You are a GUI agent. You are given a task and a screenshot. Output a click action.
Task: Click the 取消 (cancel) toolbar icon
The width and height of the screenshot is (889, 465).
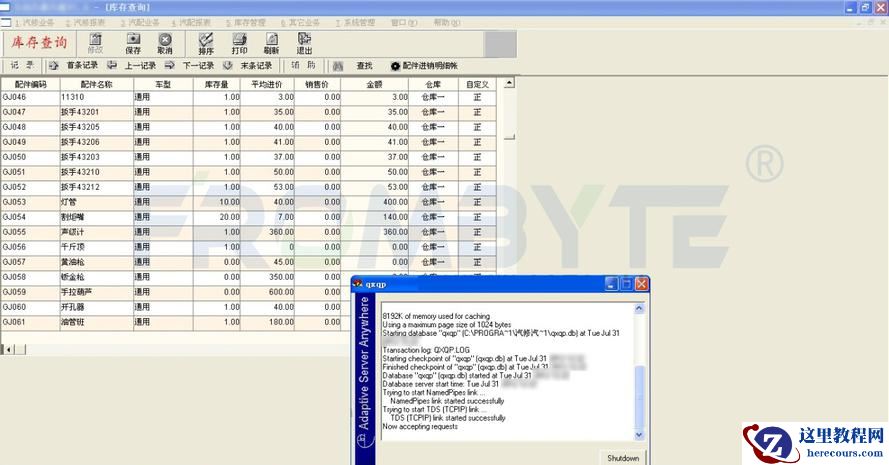165,43
